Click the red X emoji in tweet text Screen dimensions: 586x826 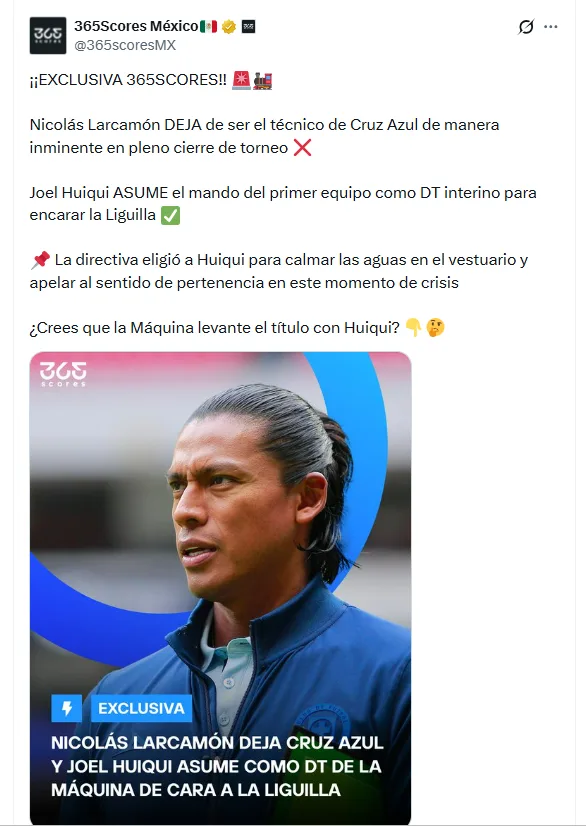coord(302,148)
